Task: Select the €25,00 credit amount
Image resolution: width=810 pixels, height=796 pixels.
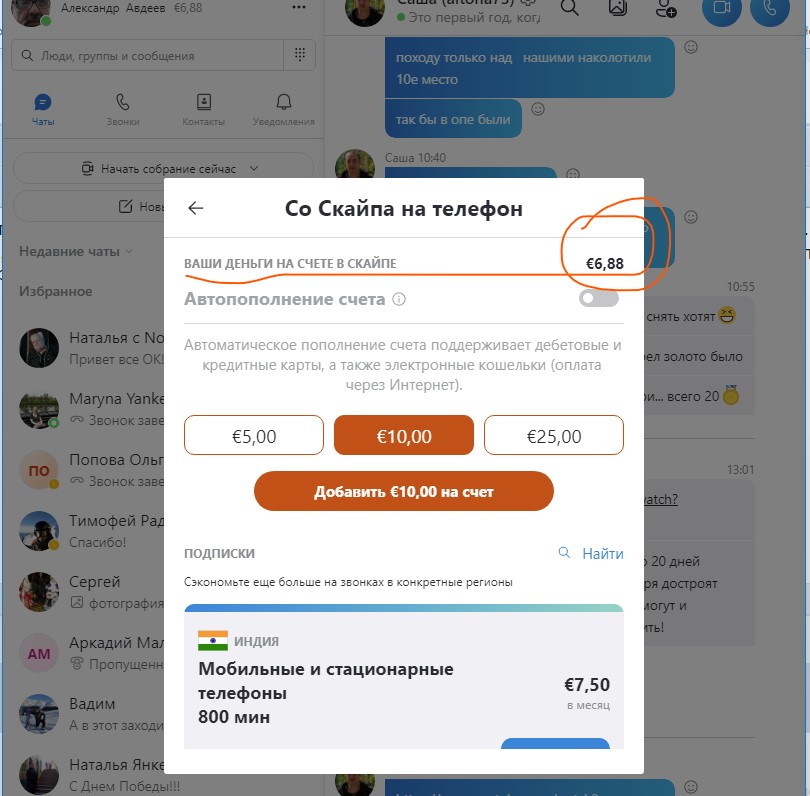Action: click(554, 435)
